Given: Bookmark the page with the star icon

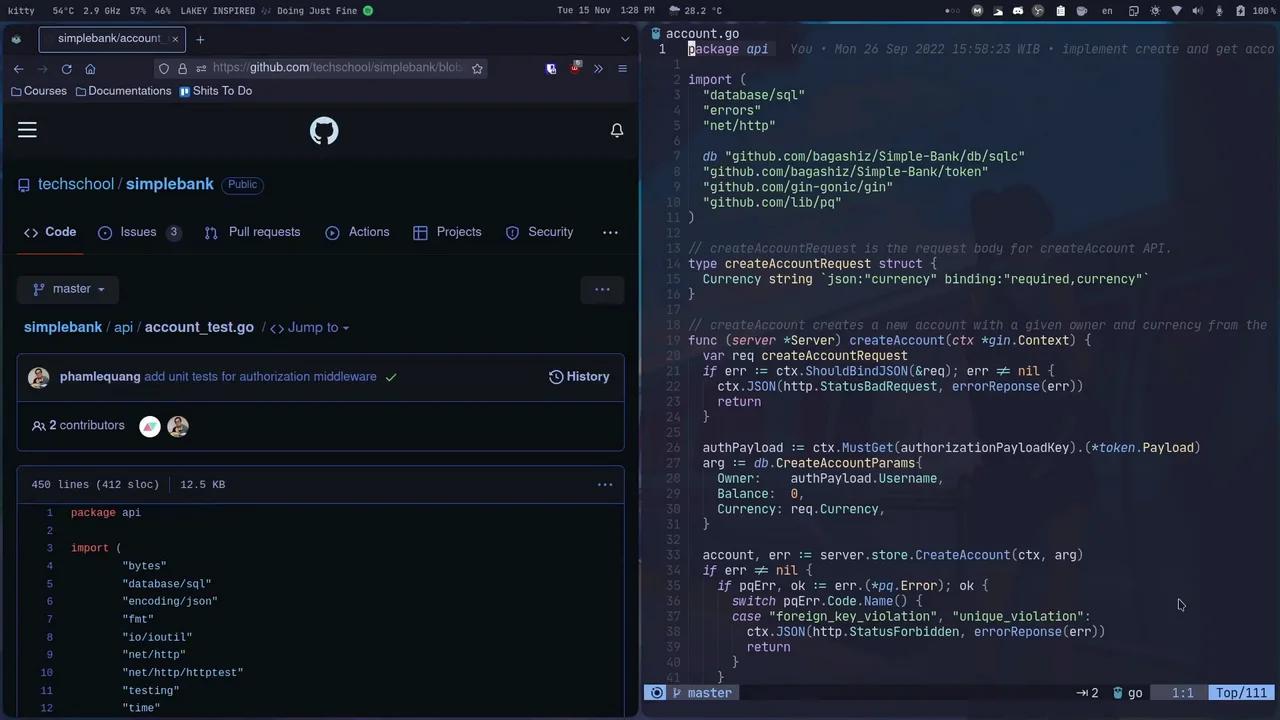Looking at the screenshot, I should (477, 67).
